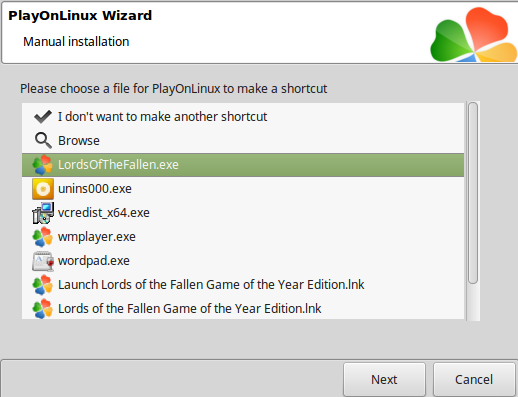The width and height of the screenshot is (518, 397).
Task: Select wmplayer.exe list entry
Action: (243, 237)
